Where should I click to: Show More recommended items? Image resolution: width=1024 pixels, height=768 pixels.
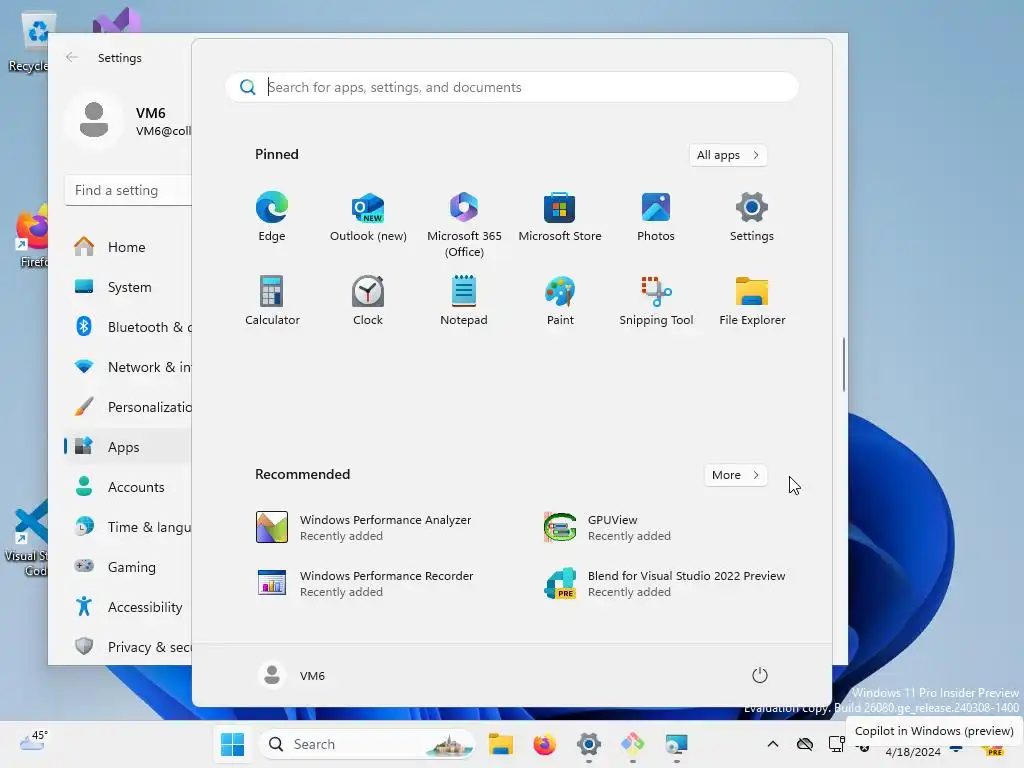[735, 475]
